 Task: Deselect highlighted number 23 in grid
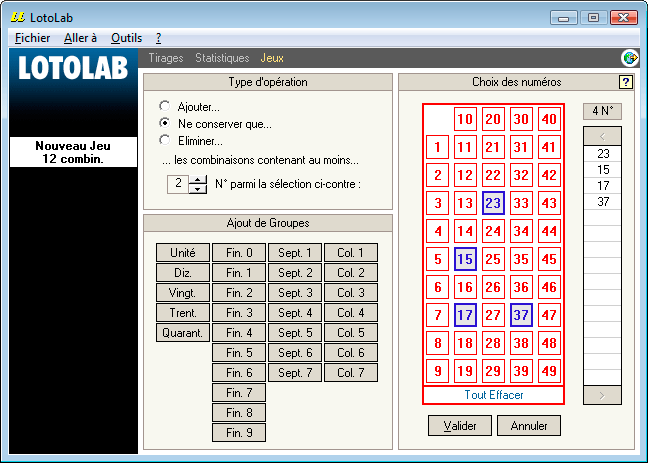(x=492, y=204)
